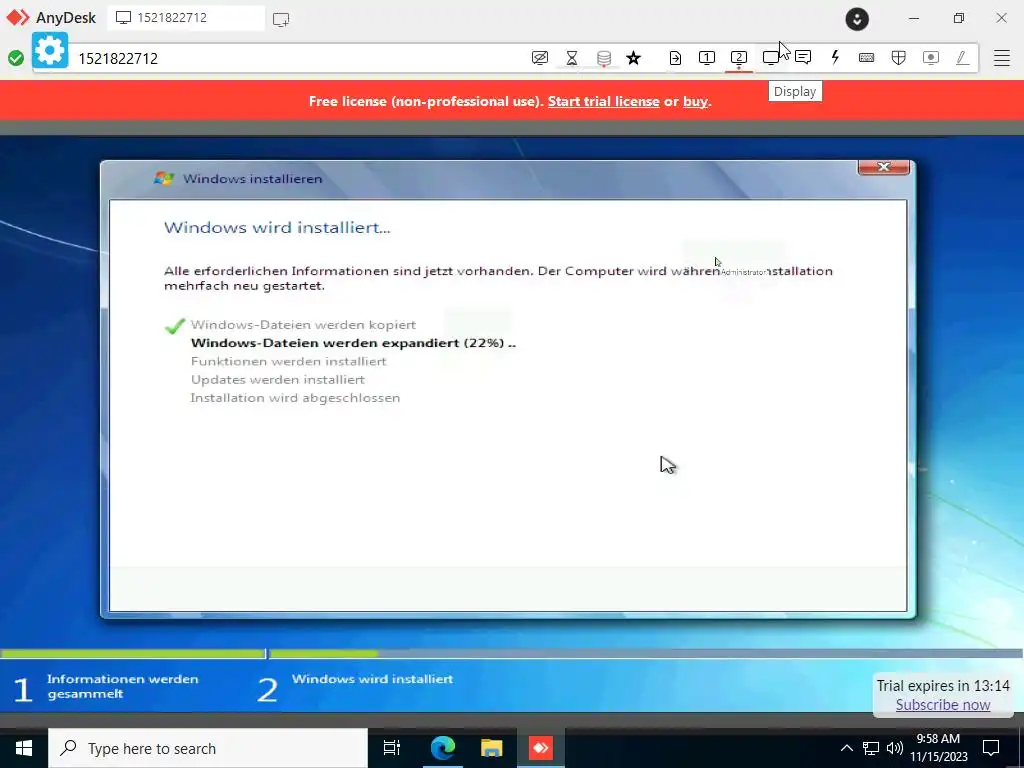This screenshot has width=1024, height=768.
Task: Click the volume speaker tray icon
Action: pos(895,748)
